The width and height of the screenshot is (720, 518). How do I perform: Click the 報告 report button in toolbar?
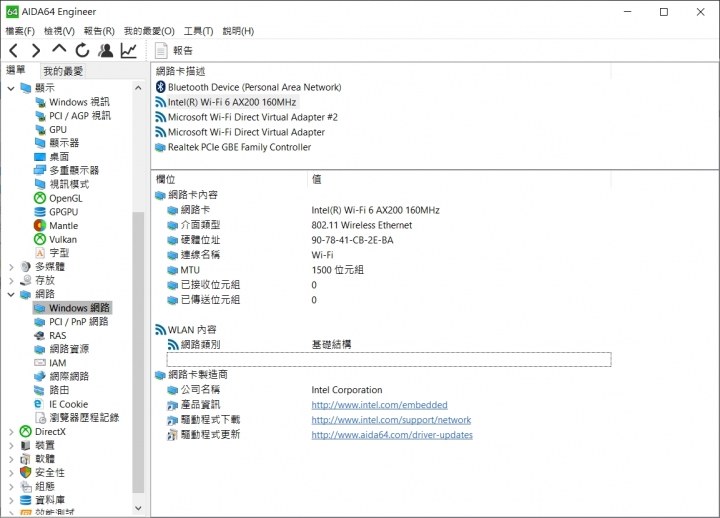click(x=174, y=51)
